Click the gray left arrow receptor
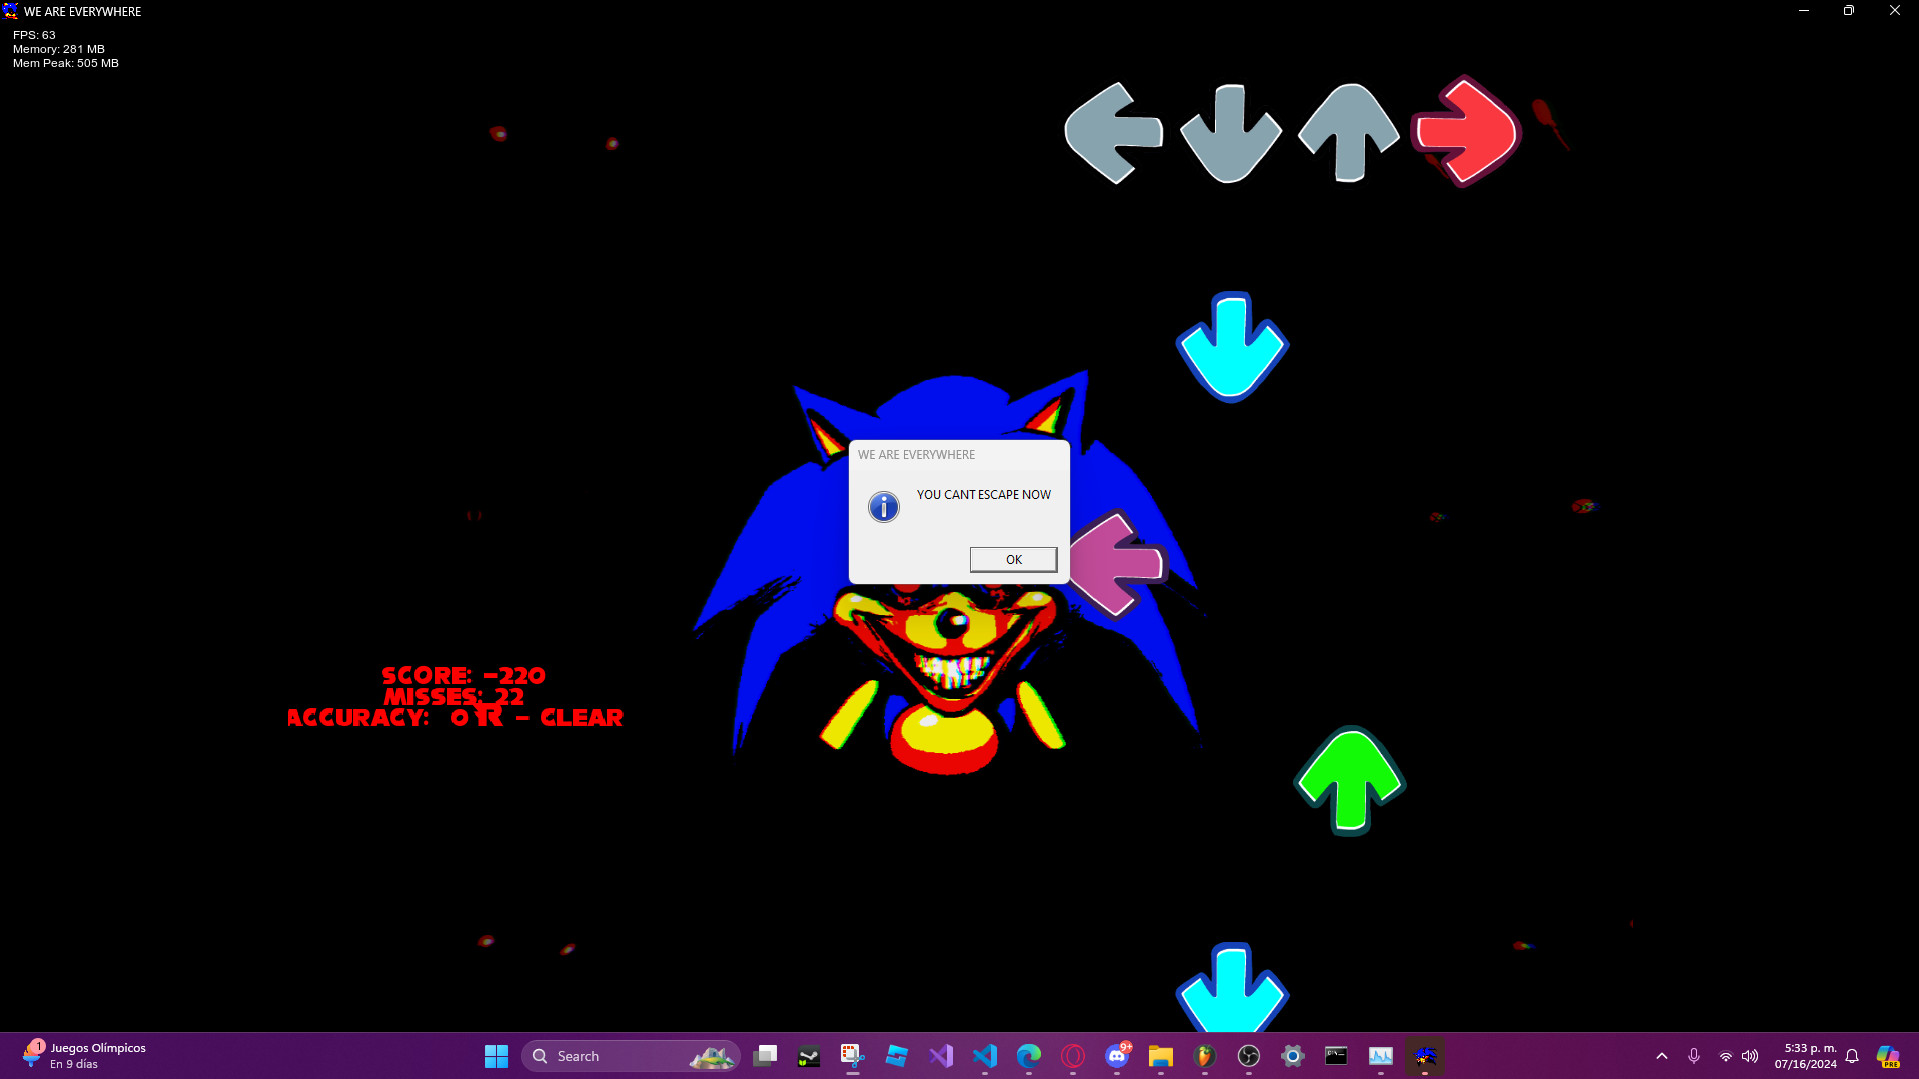Viewport: 1919px width, 1079px height. [x=1112, y=133]
